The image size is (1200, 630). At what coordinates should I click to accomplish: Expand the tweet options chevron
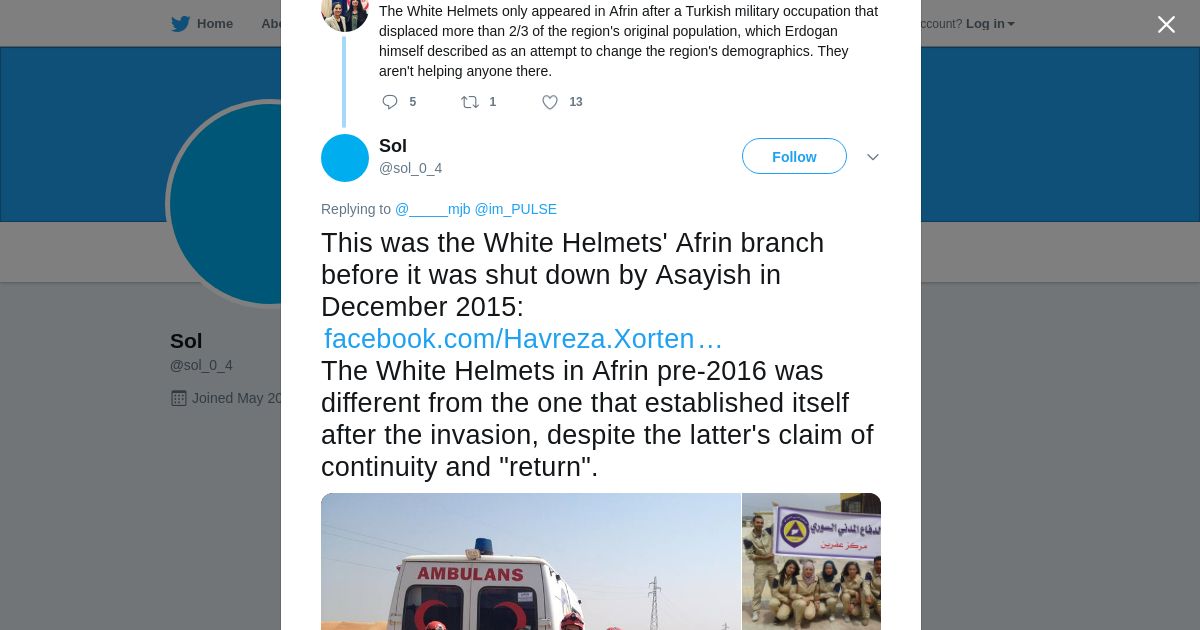(x=872, y=157)
